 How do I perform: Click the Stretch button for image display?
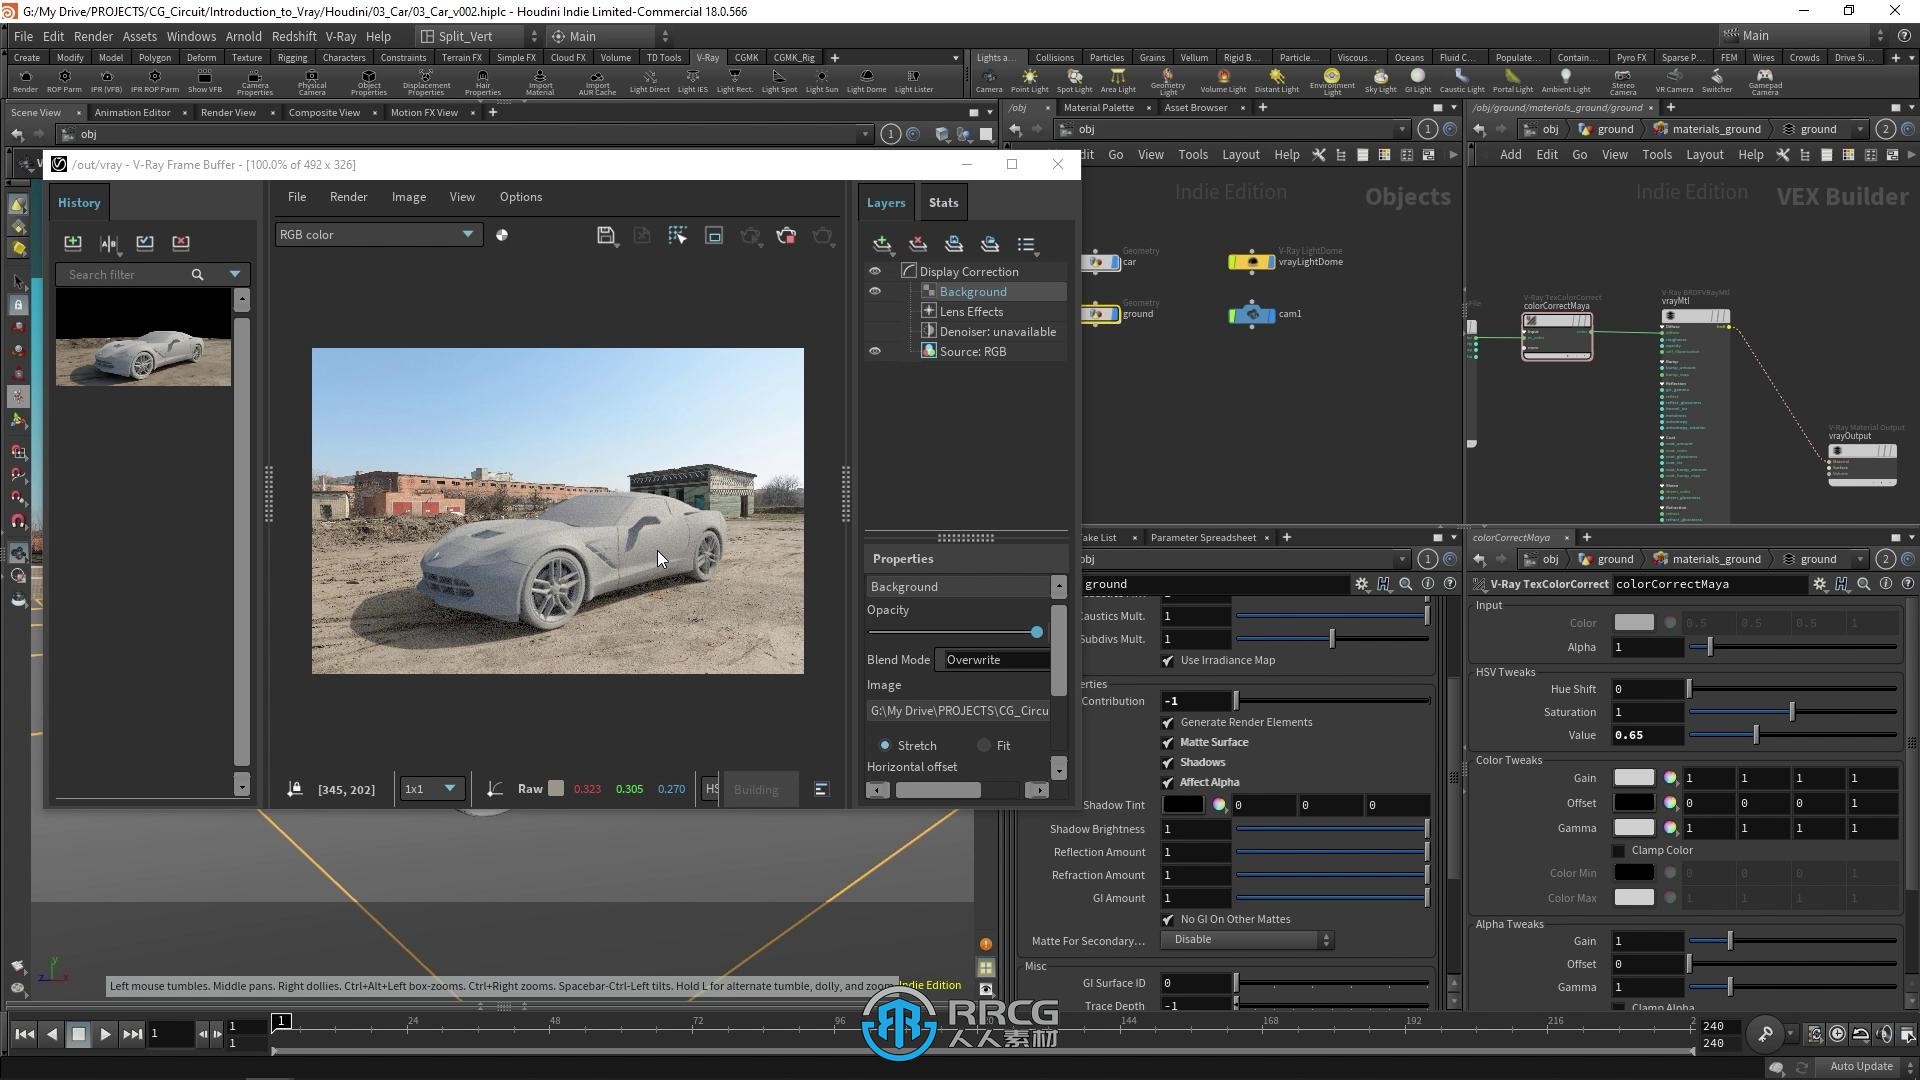click(x=885, y=744)
